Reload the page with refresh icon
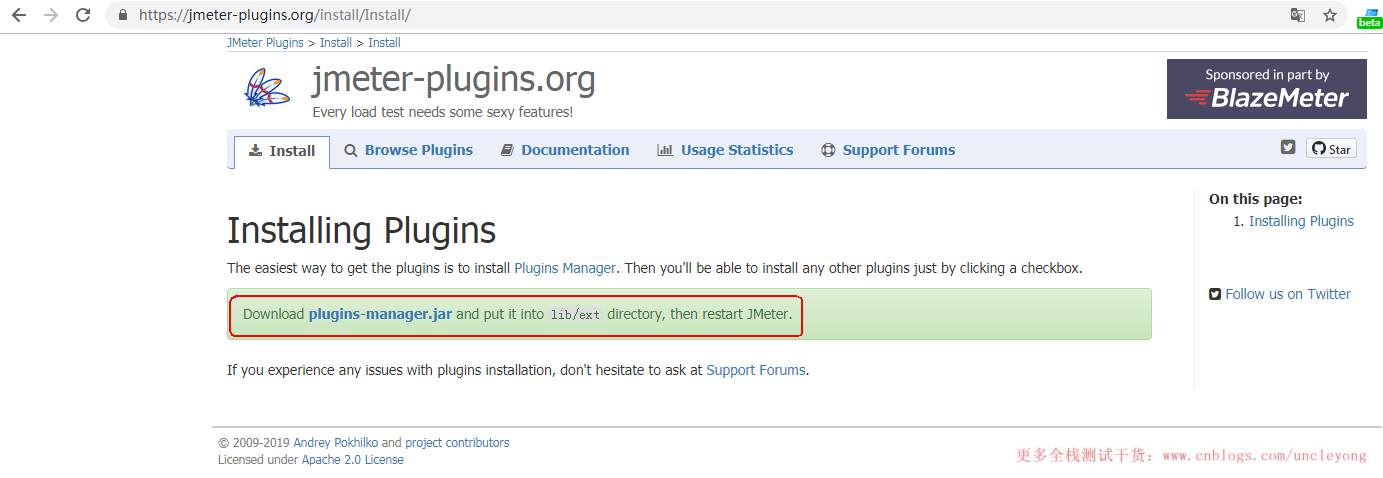Viewport: 1383px width, 478px height. click(83, 15)
